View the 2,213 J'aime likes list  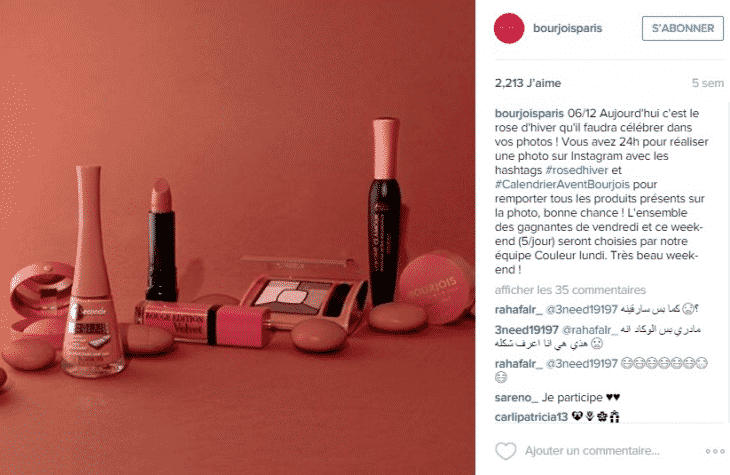tap(527, 83)
